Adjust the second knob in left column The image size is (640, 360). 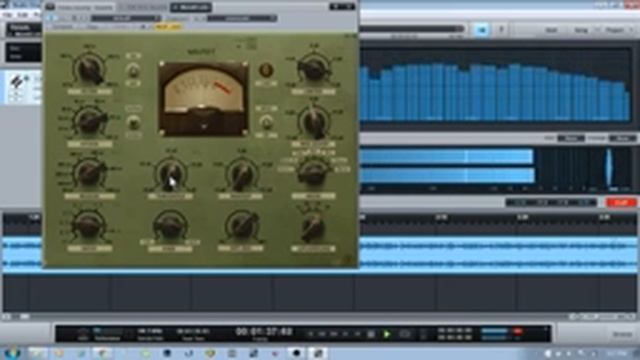click(90, 122)
